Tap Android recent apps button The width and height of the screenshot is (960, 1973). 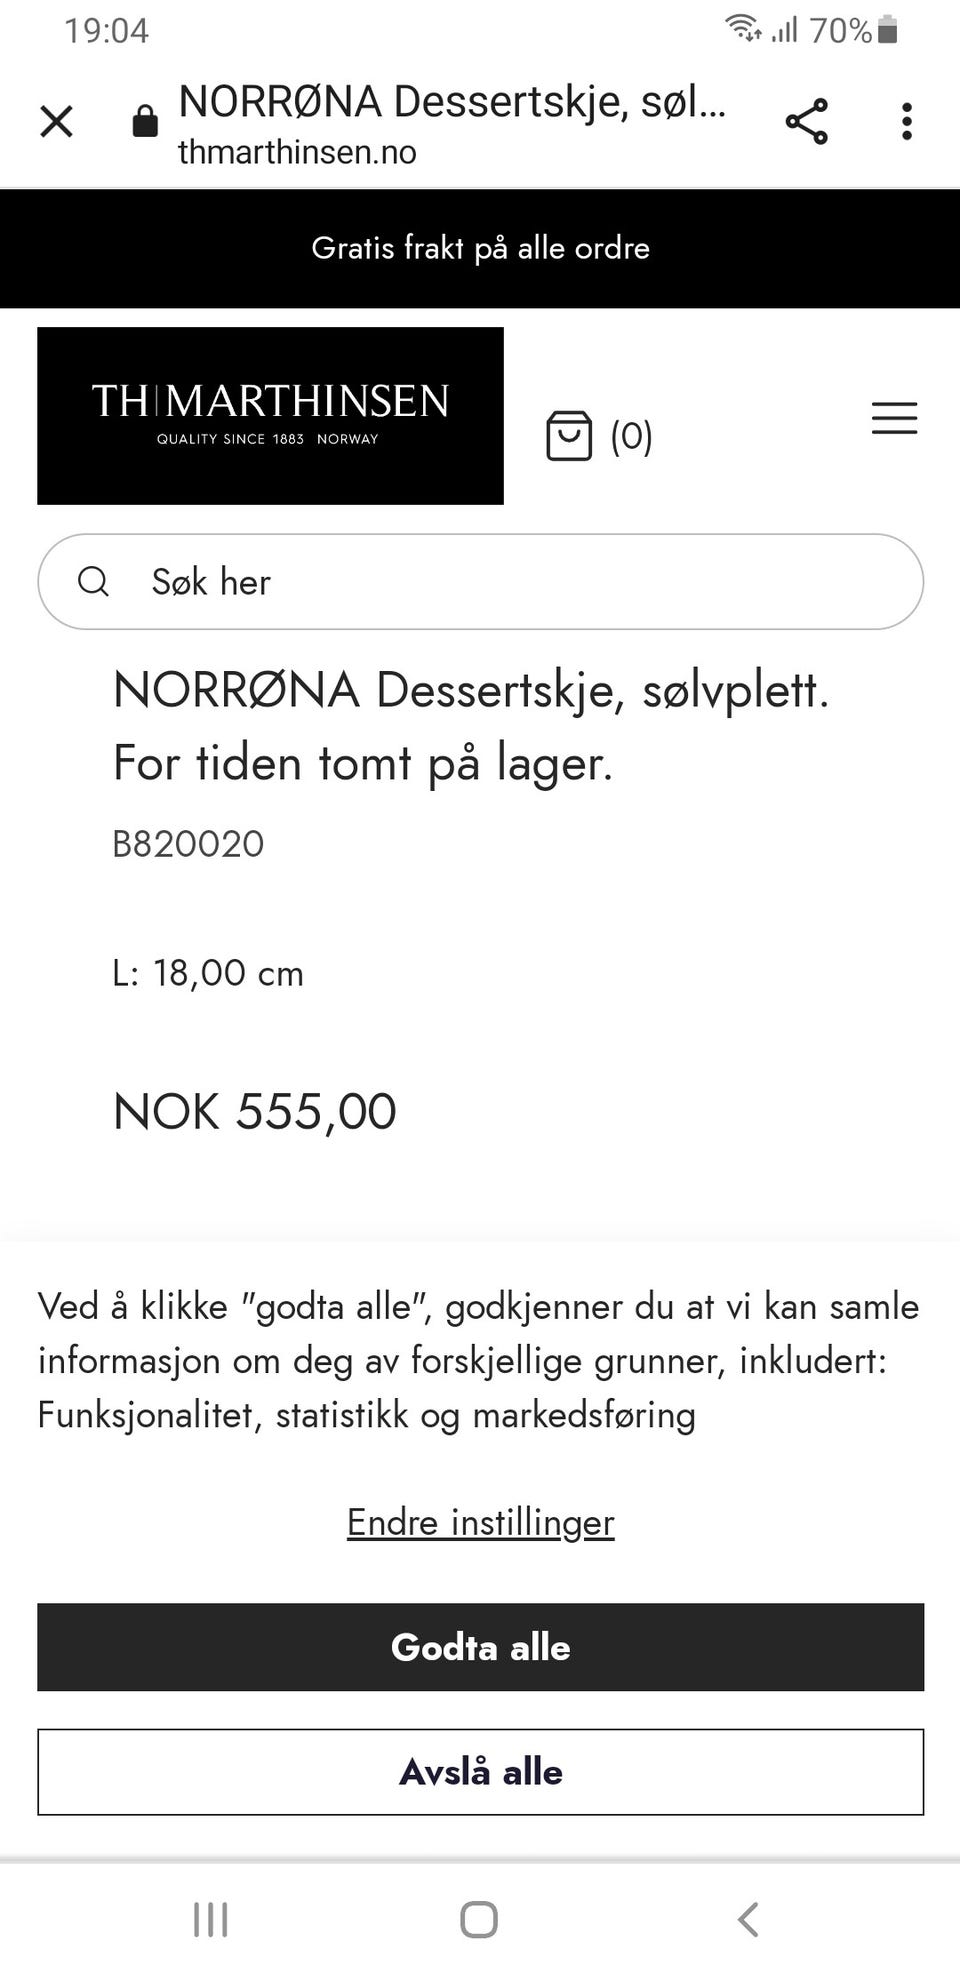[211, 1919]
